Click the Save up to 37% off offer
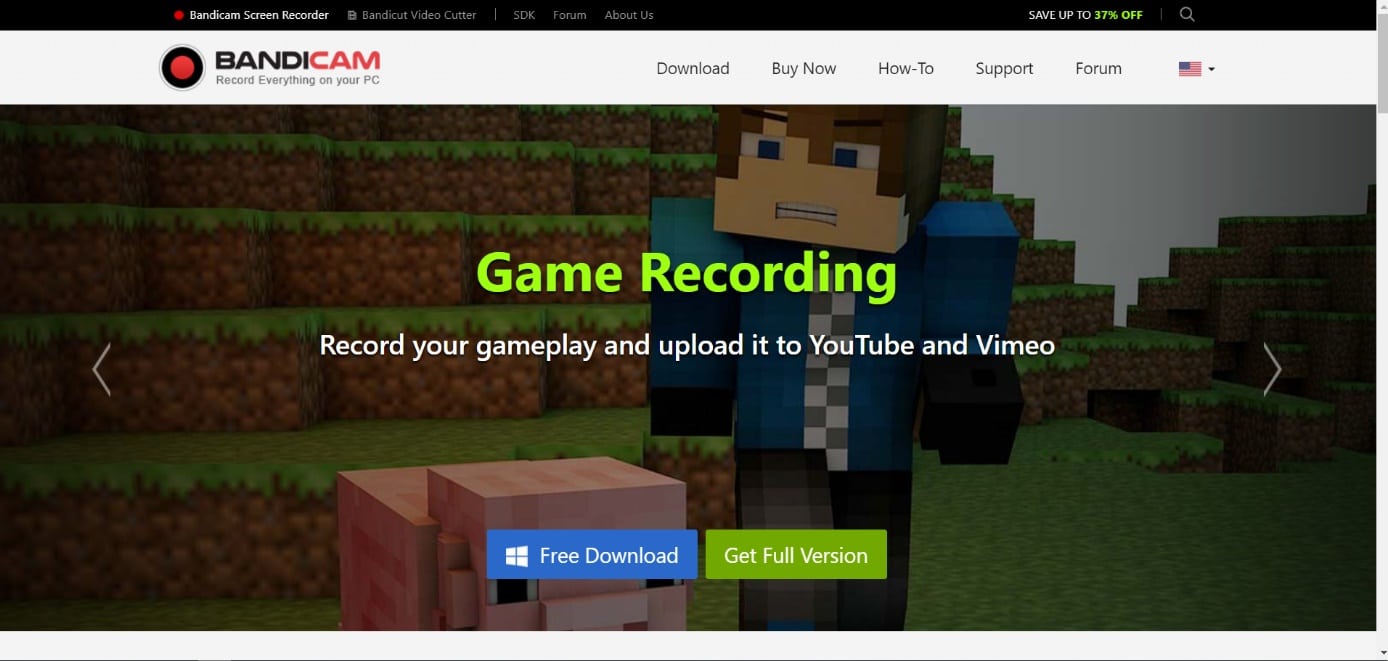This screenshot has width=1388, height=661. 1085,15
